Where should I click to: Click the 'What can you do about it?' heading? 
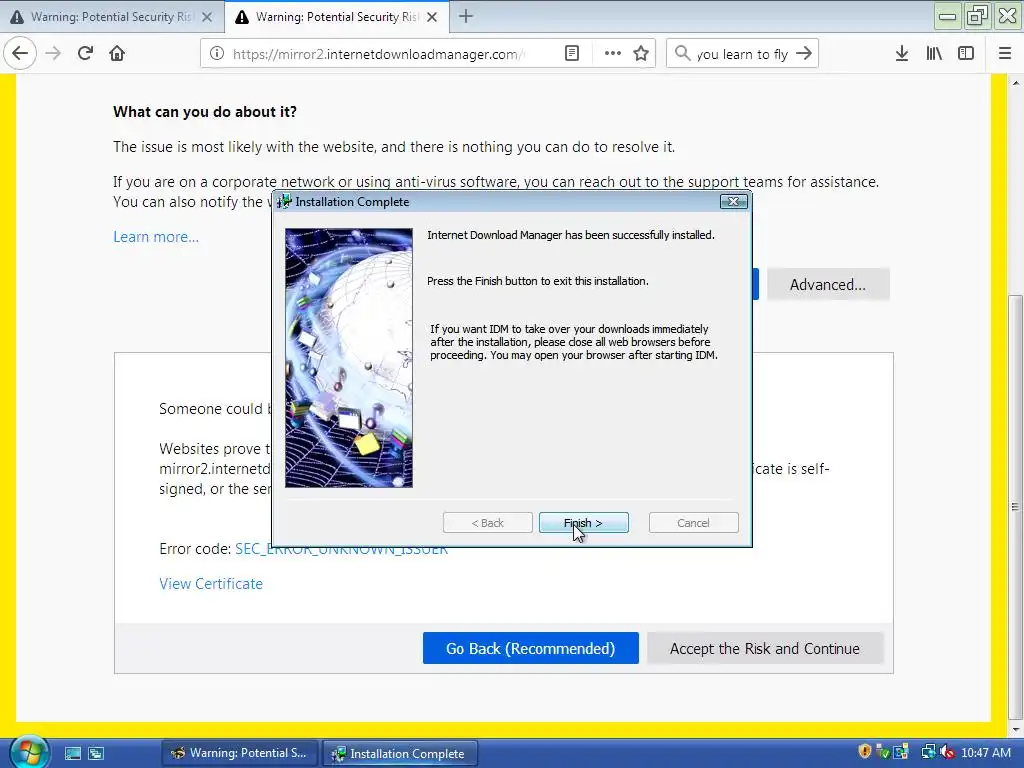[x=205, y=112]
